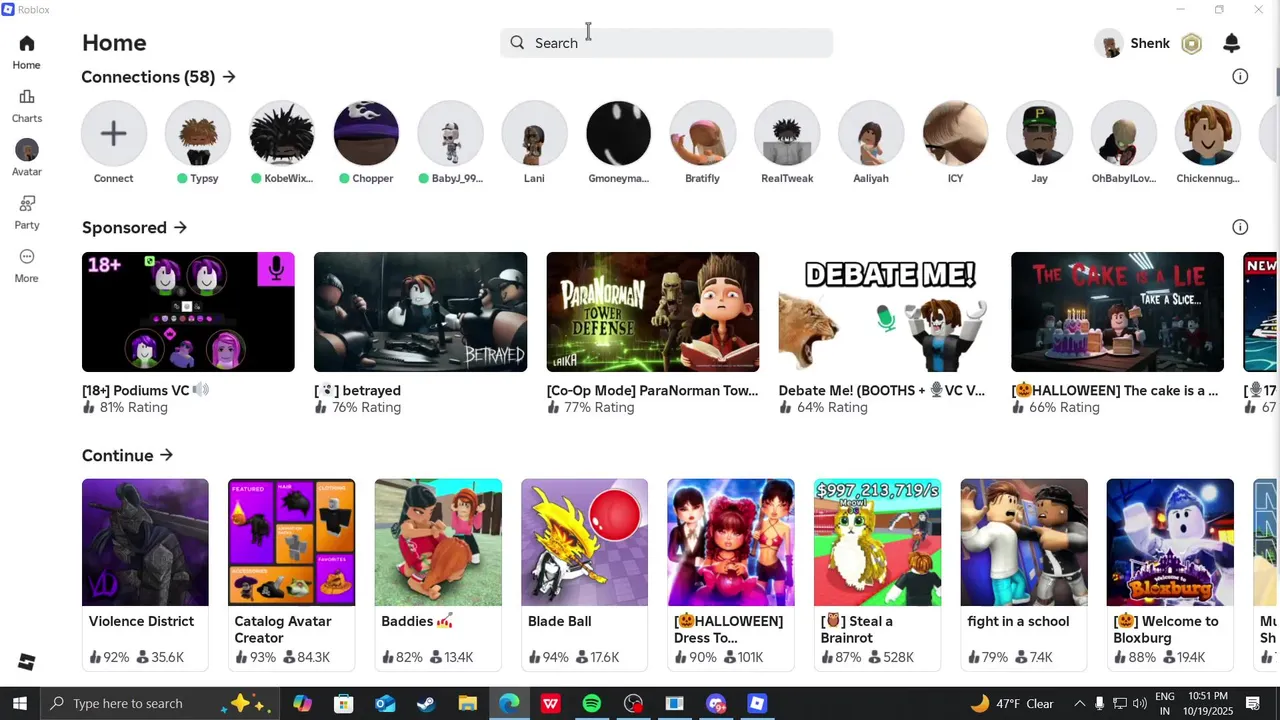Click the Home page heading
This screenshot has width=1280, height=720.
click(x=114, y=43)
